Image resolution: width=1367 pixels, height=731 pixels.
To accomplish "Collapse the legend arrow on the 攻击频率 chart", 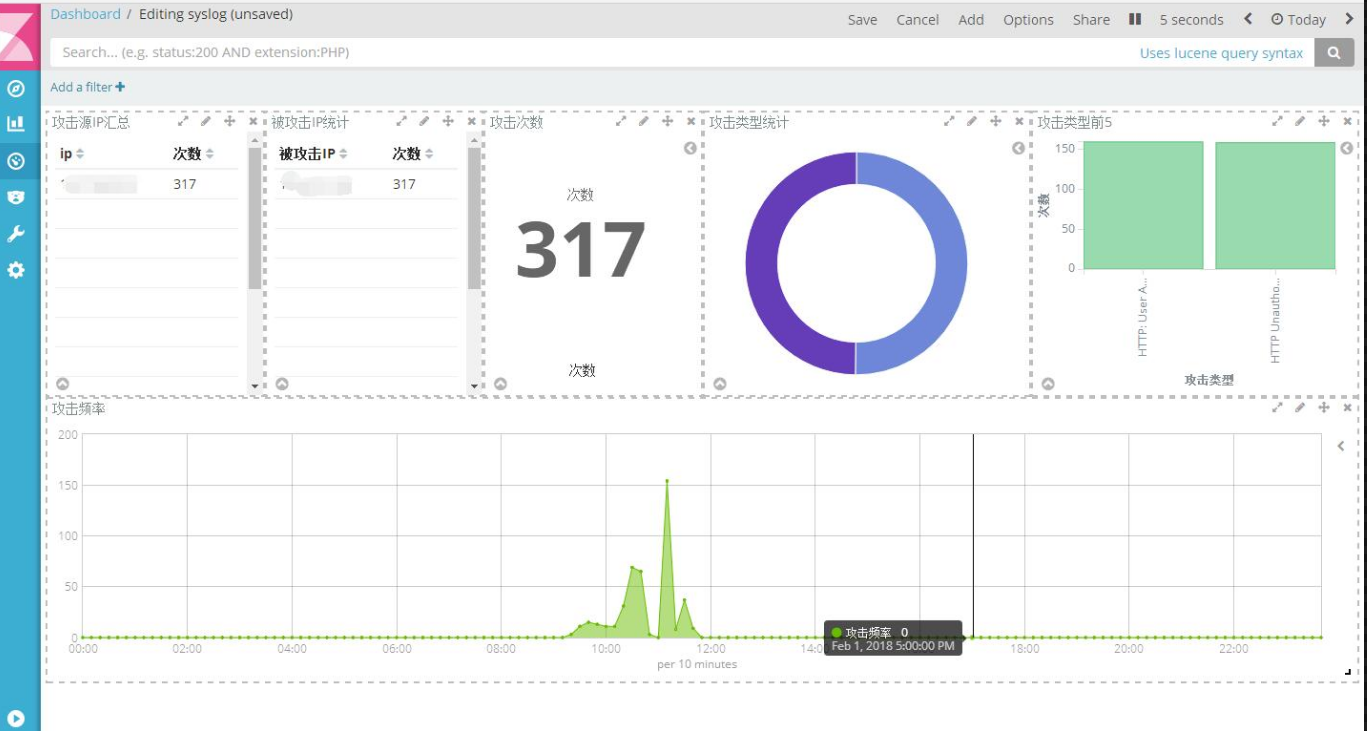I will pyautogui.click(x=1341, y=446).
